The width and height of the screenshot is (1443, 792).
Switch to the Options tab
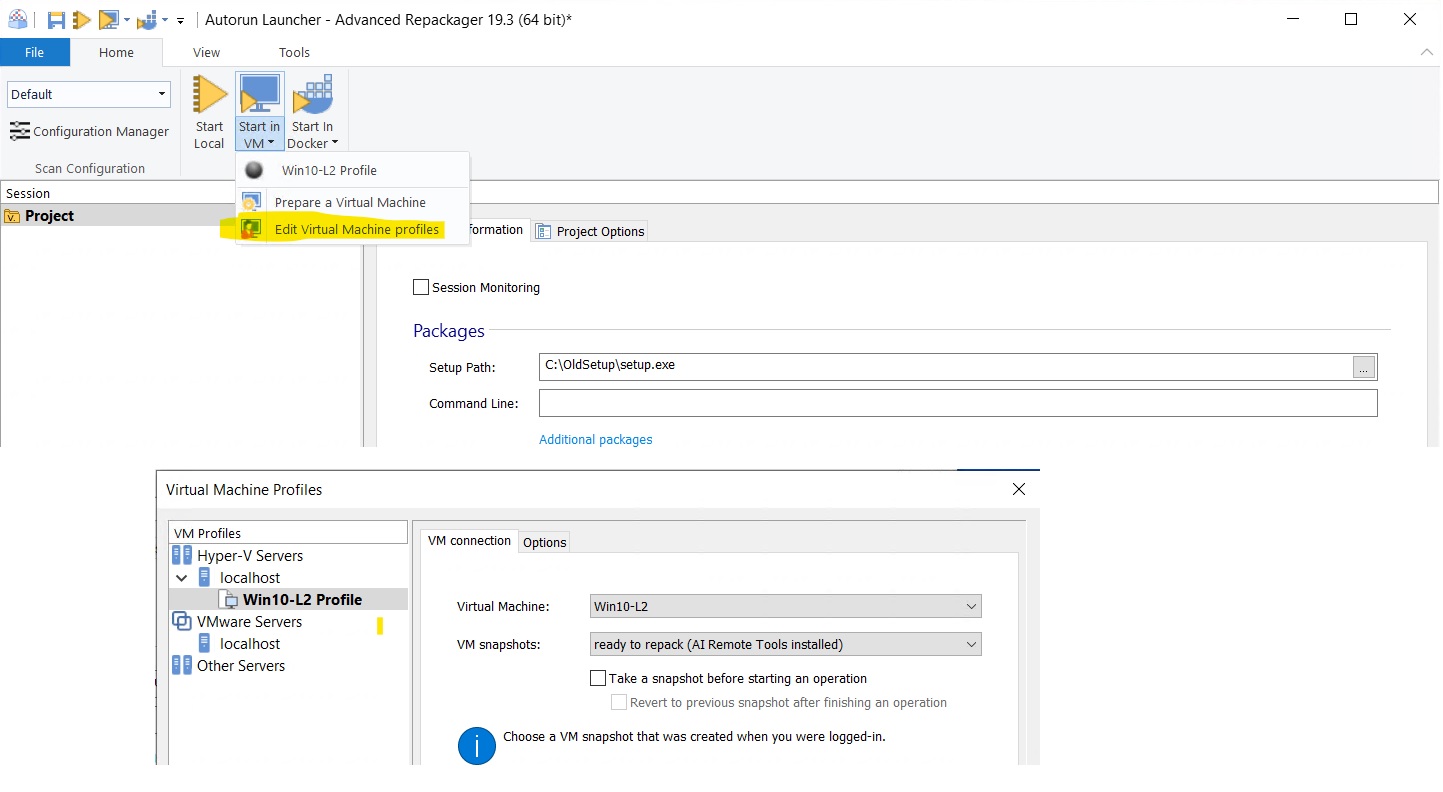point(545,542)
